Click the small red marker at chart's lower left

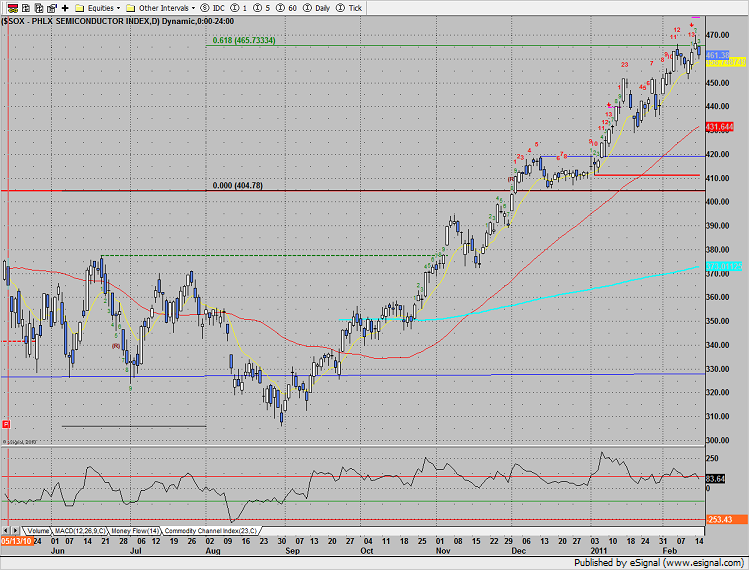tap(7, 424)
